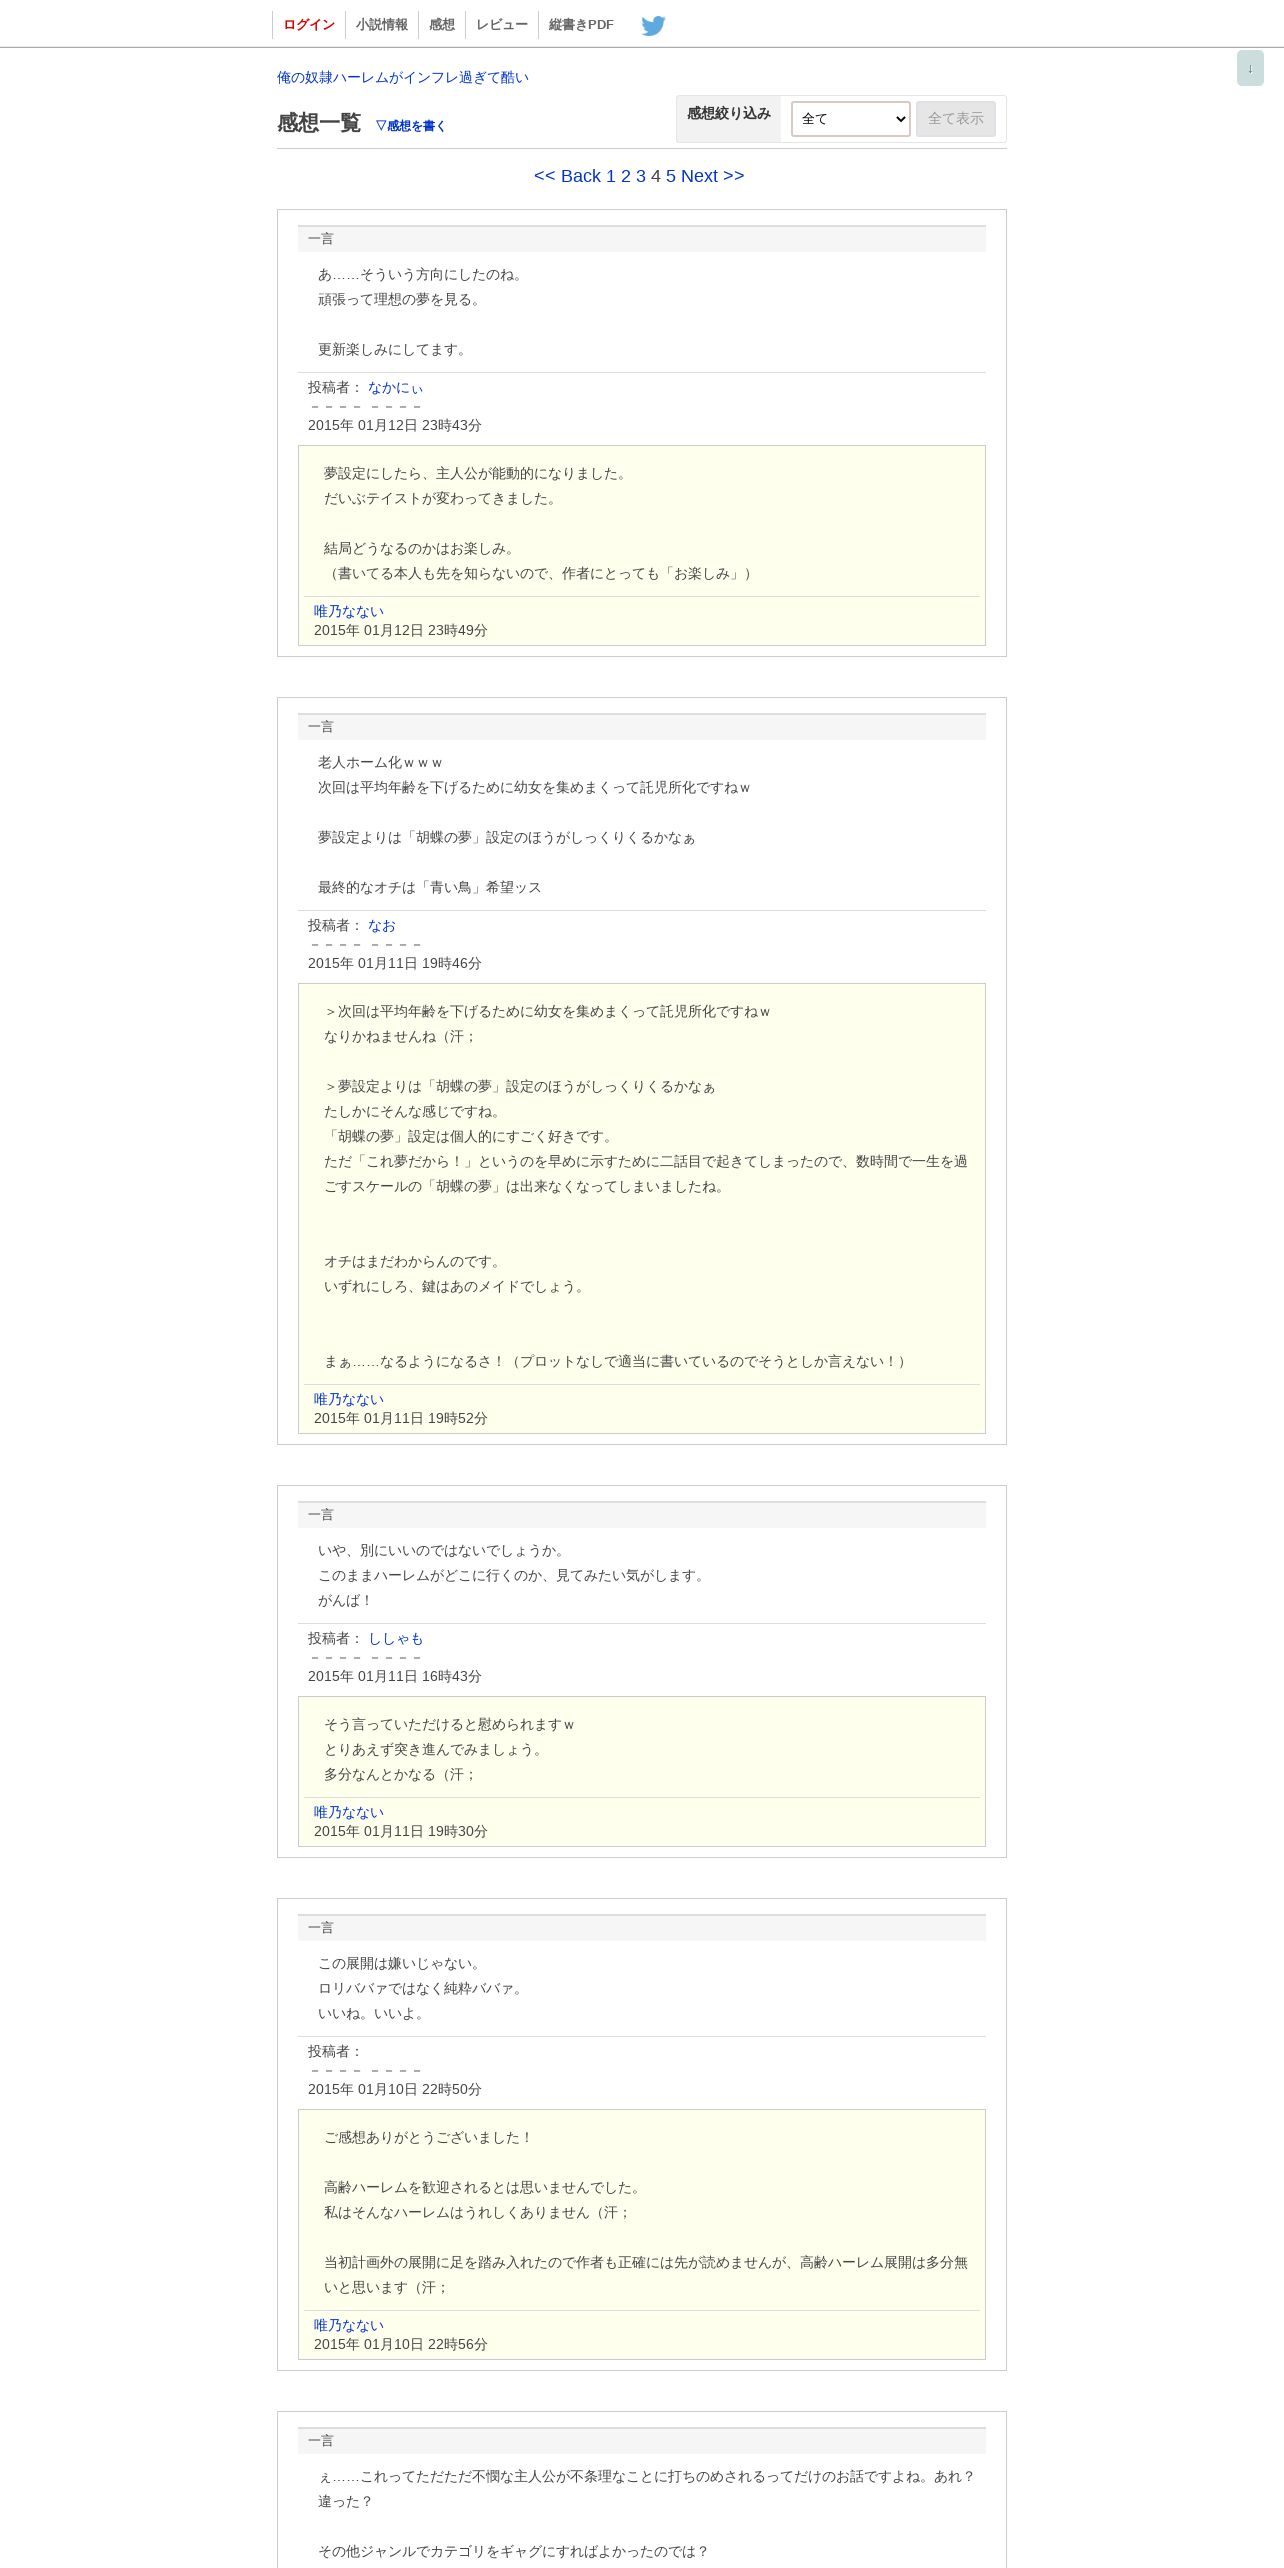Open レビュー menu item
The image size is (1284, 2568).
(502, 25)
